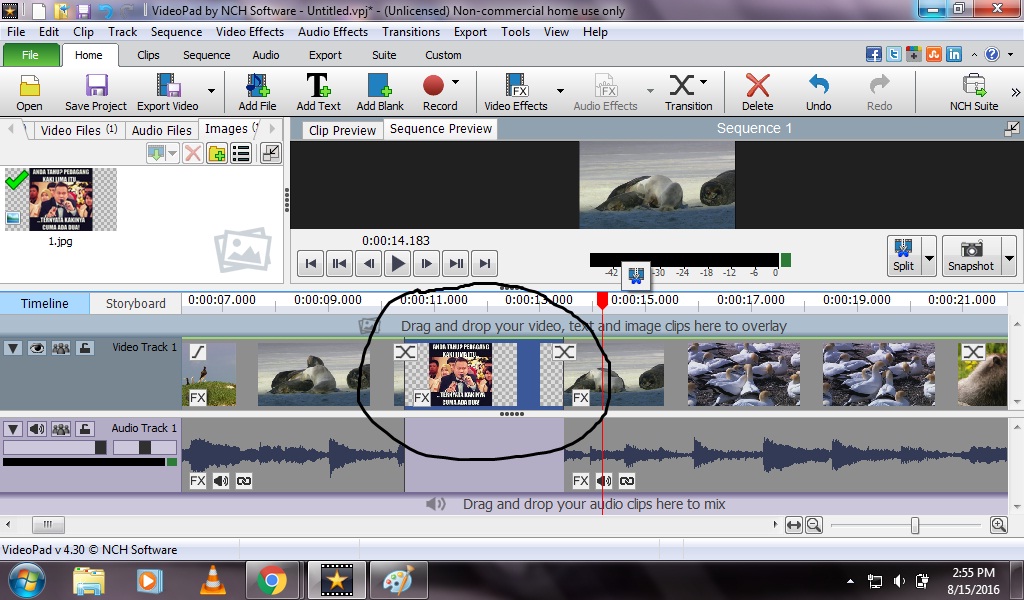The width and height of the screenshot is (1024, 600).
Task: Click the Facebook share icon
Action: pos(874,54)
